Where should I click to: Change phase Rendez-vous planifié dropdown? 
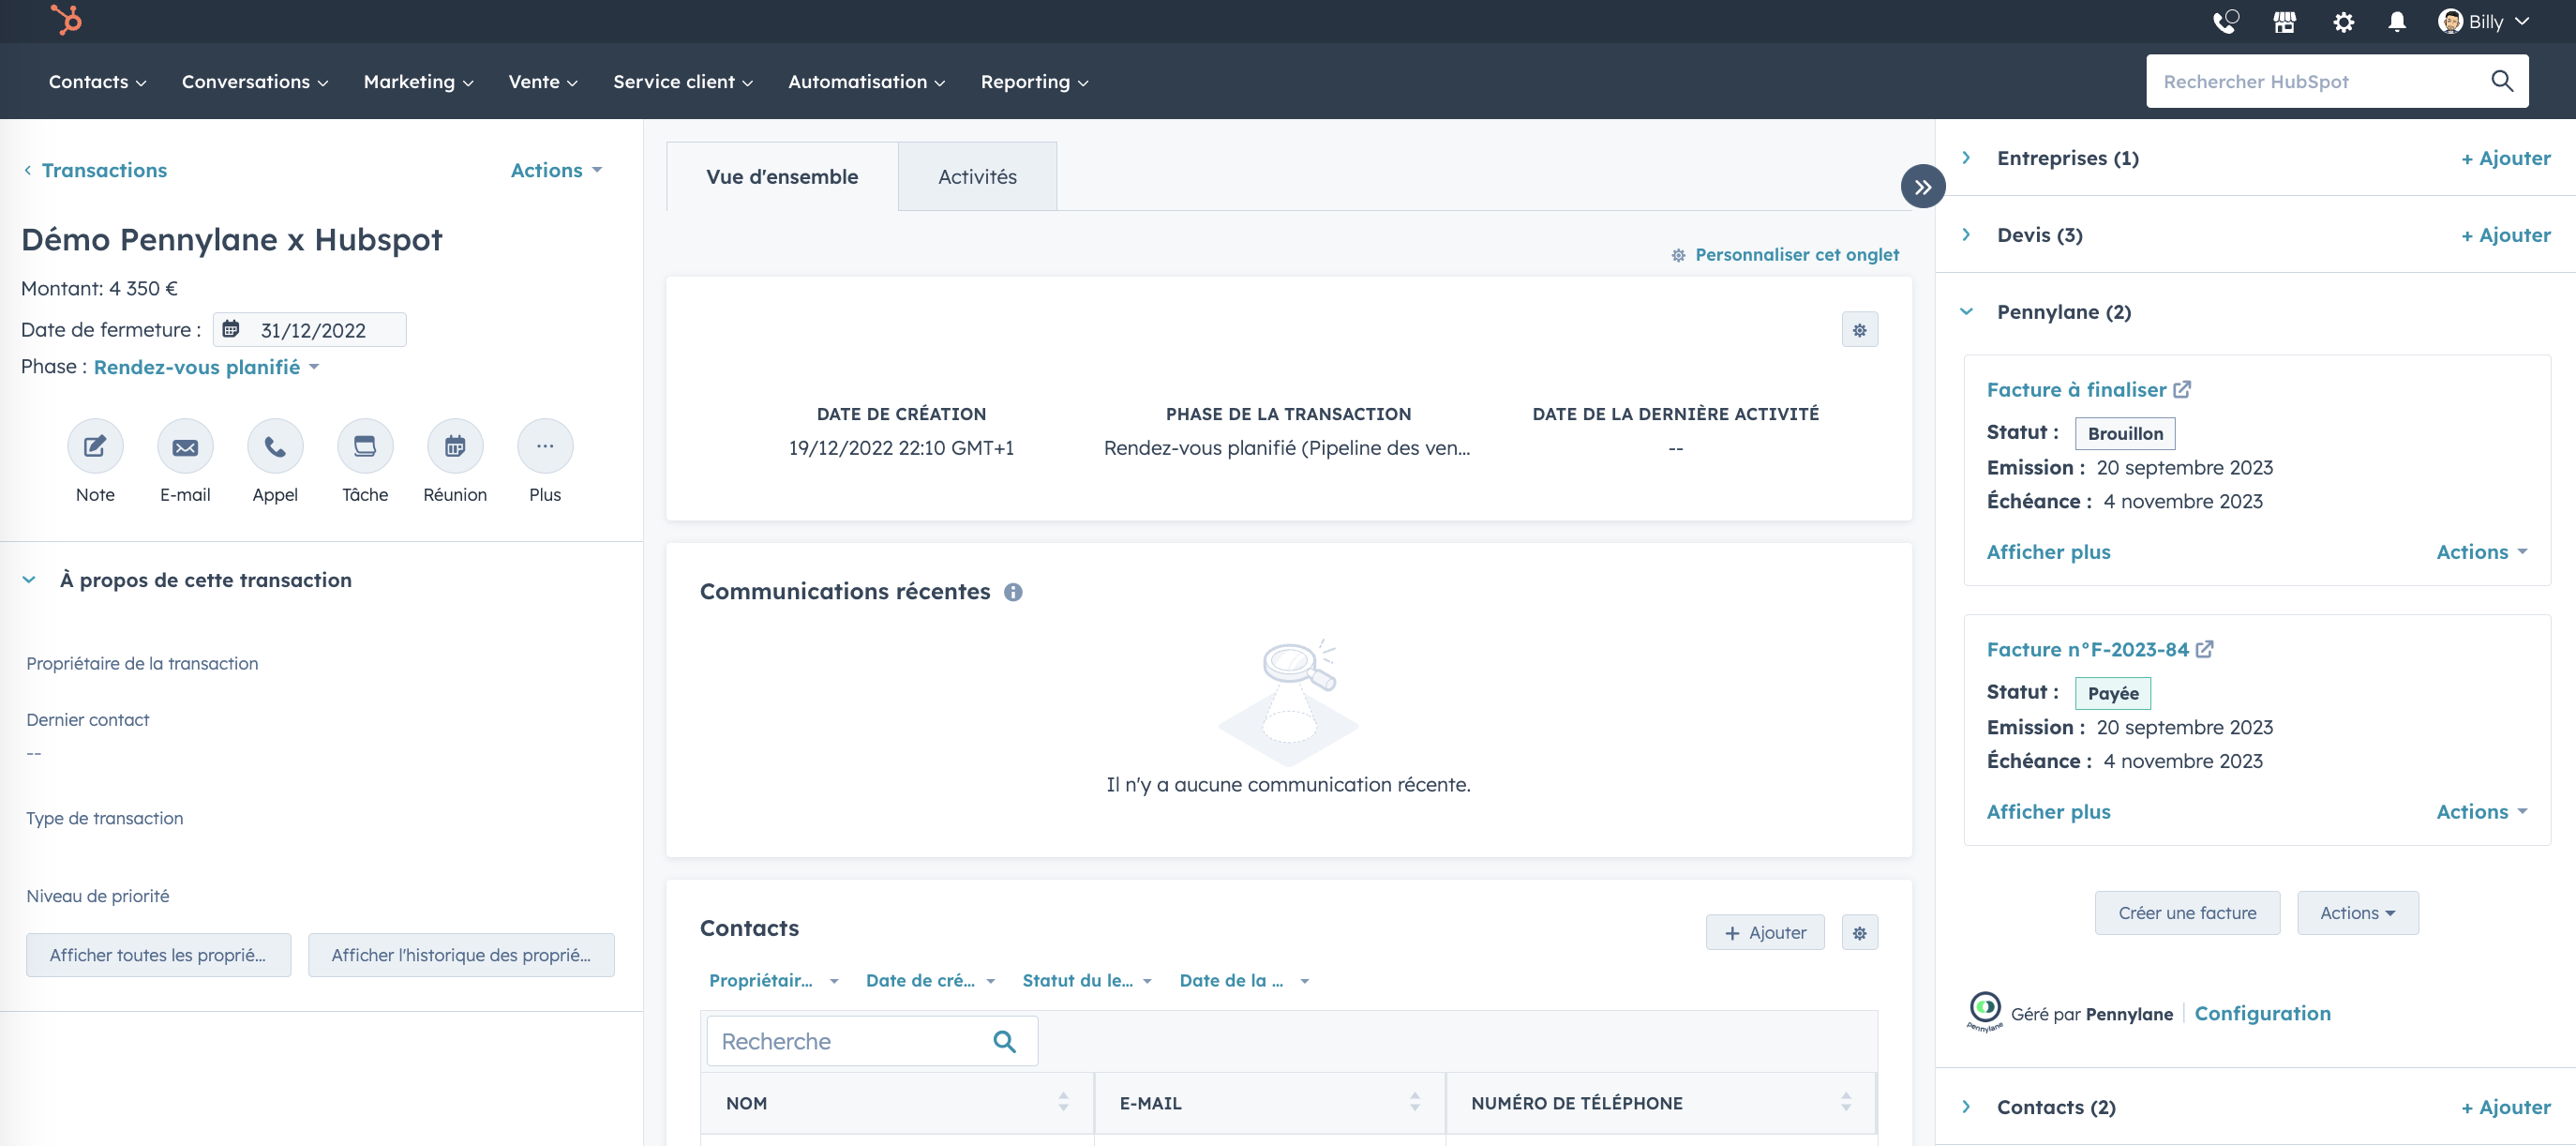(206, 367)
